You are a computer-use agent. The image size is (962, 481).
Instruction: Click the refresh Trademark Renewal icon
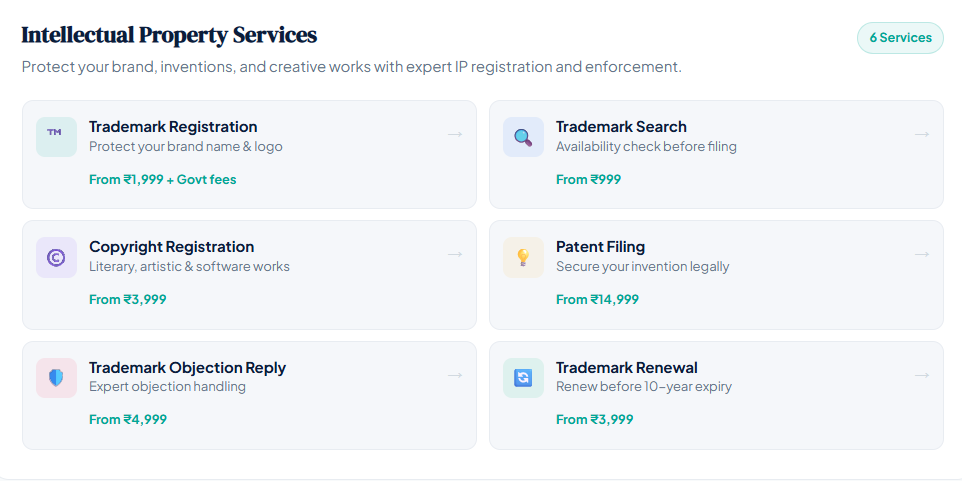point(523,378)
